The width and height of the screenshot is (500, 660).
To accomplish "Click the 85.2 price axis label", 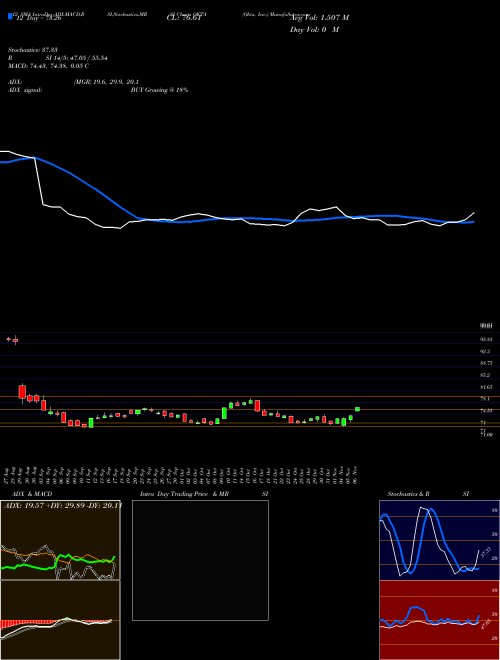I will pyautogui.click(x=485, y=374).
